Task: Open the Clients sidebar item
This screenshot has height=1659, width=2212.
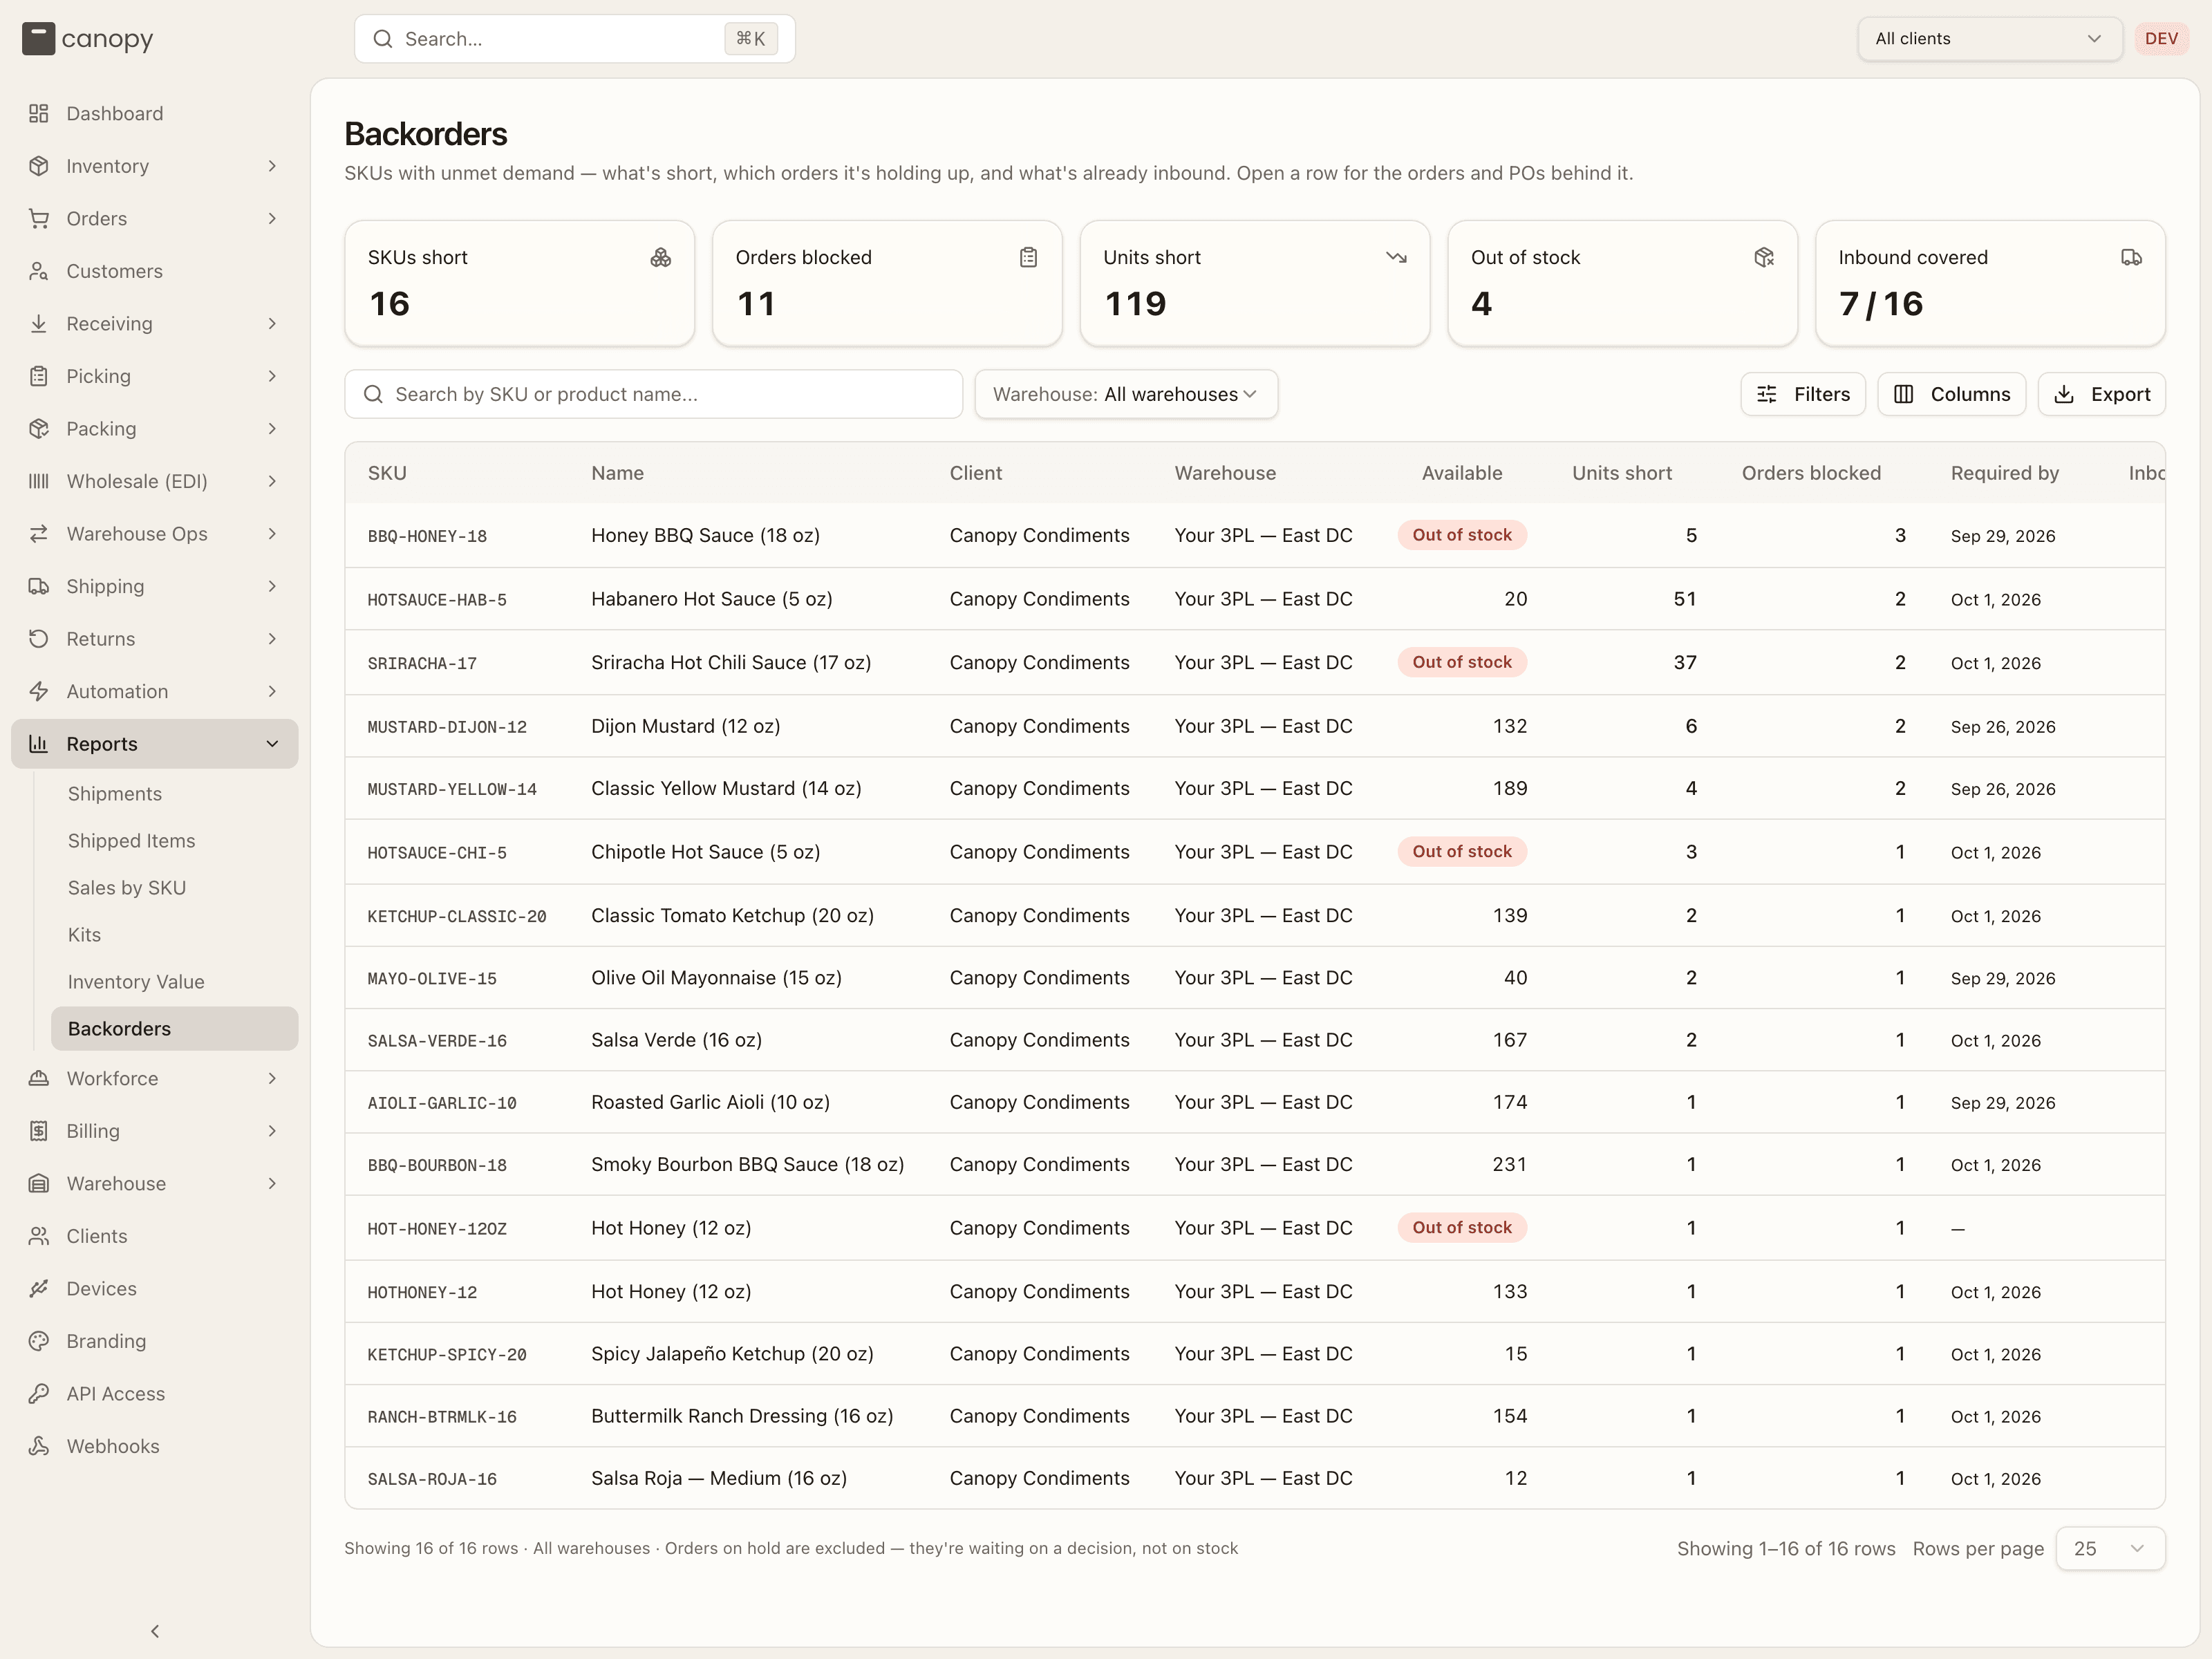Action: click(154, 1236)
